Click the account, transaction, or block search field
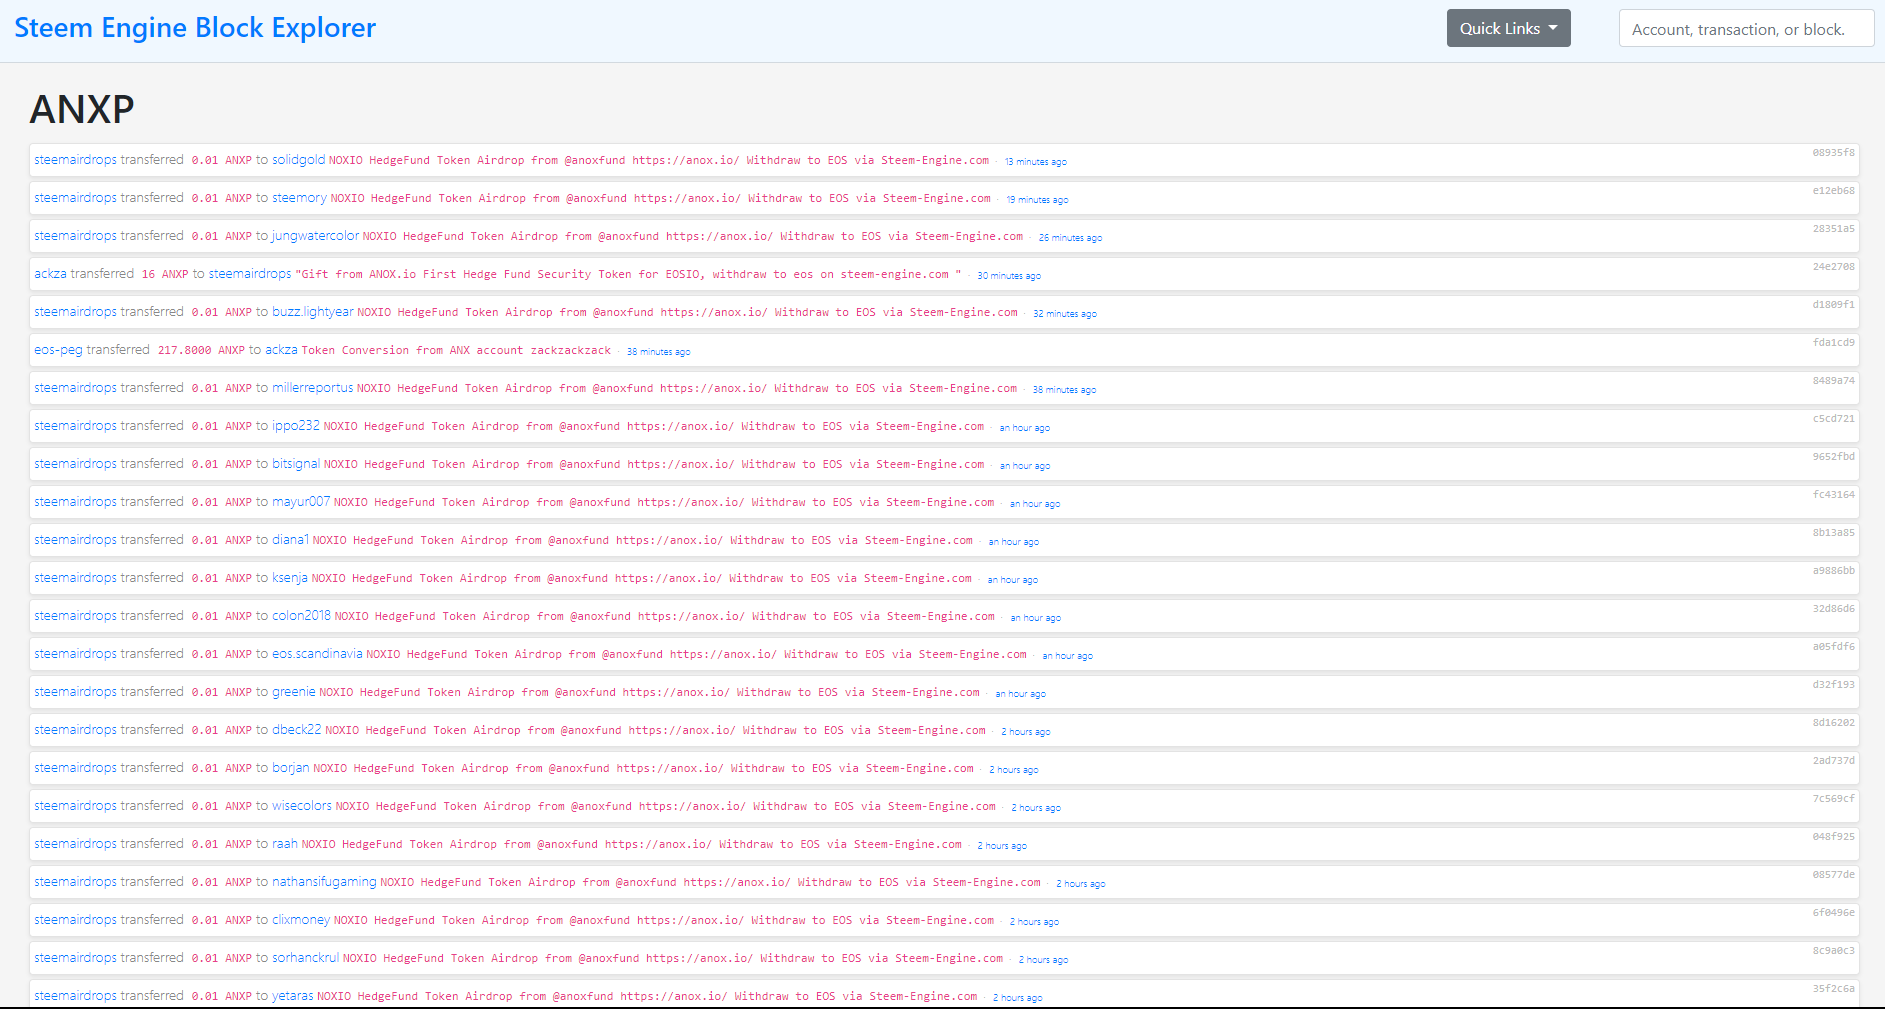The height and width of the screenshot is (1009, 1885). [x=1745, y=29]
